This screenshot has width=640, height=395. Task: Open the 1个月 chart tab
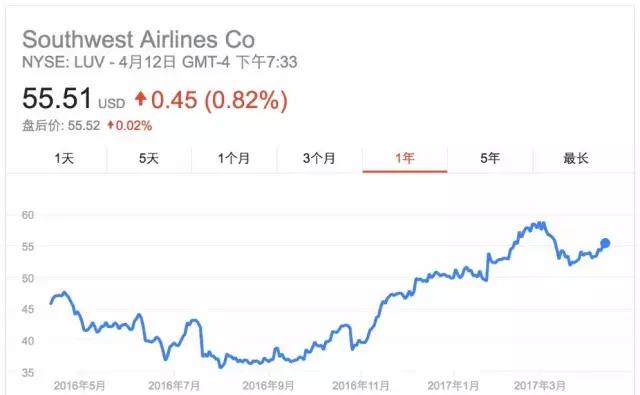[234, 158]
